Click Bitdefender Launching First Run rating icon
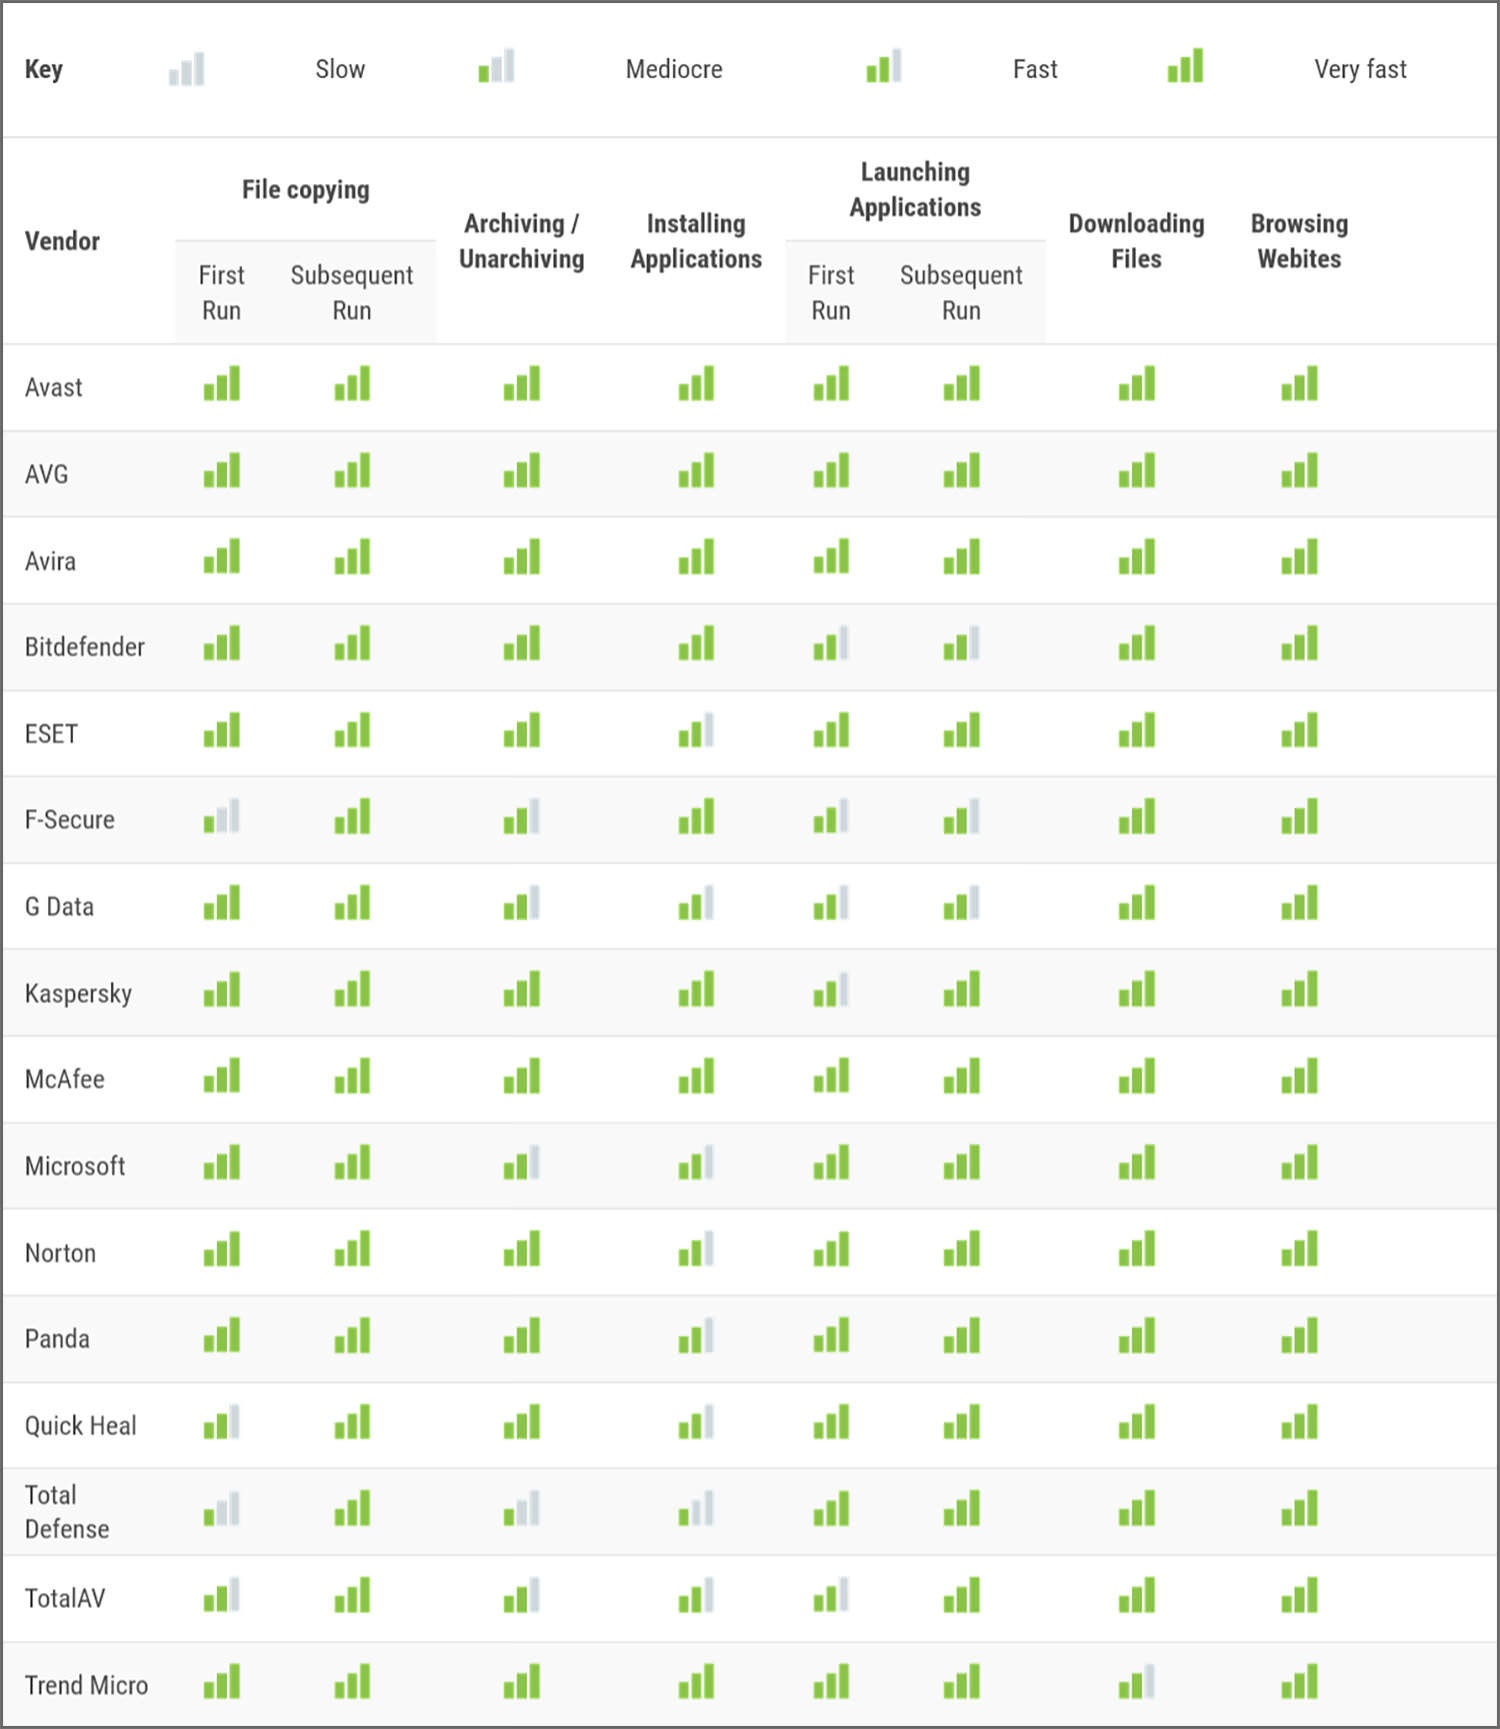Image resolution: width=1500 pixels, height=1729 pixels. (x=831, y=643)
